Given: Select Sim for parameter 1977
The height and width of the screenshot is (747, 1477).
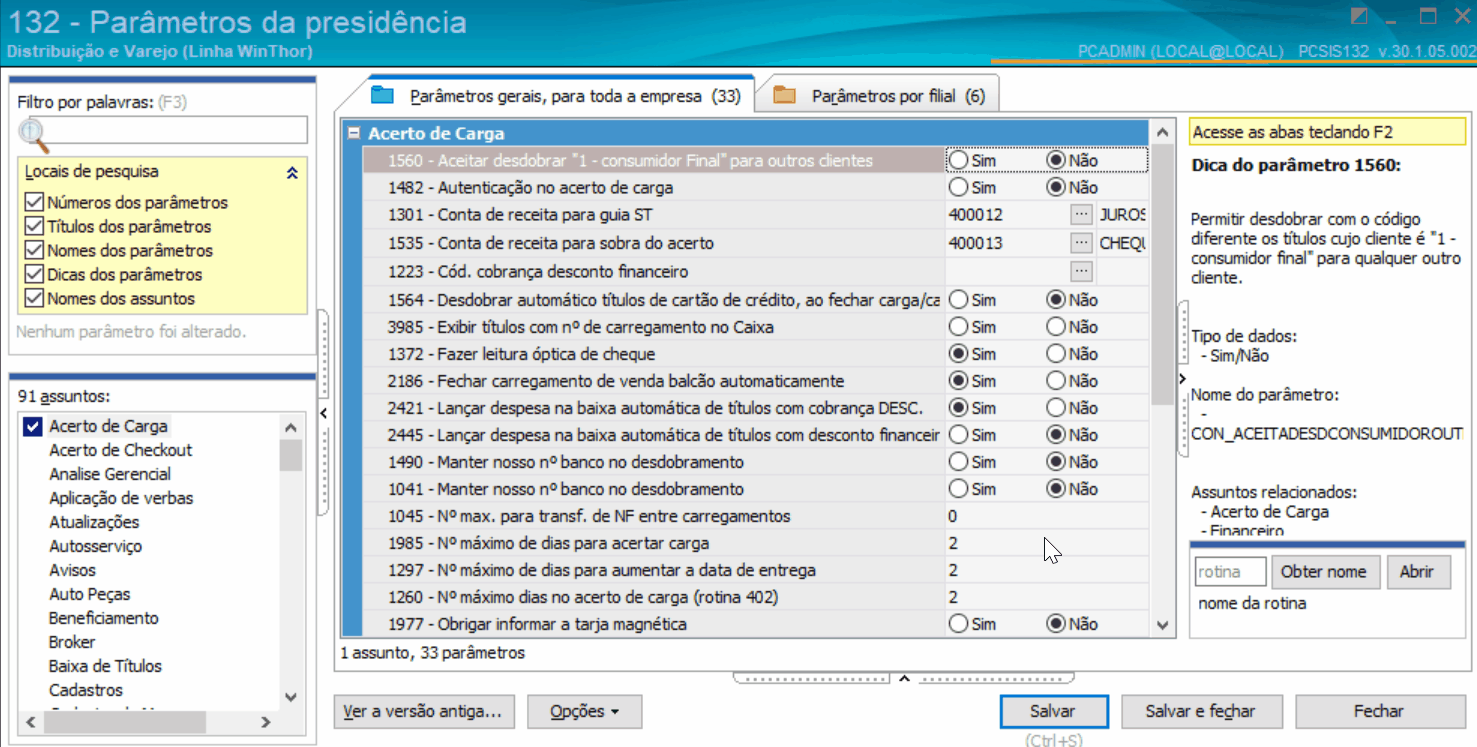Looking at the screenshot, I should pyautogui.click(x=959, y=624).
